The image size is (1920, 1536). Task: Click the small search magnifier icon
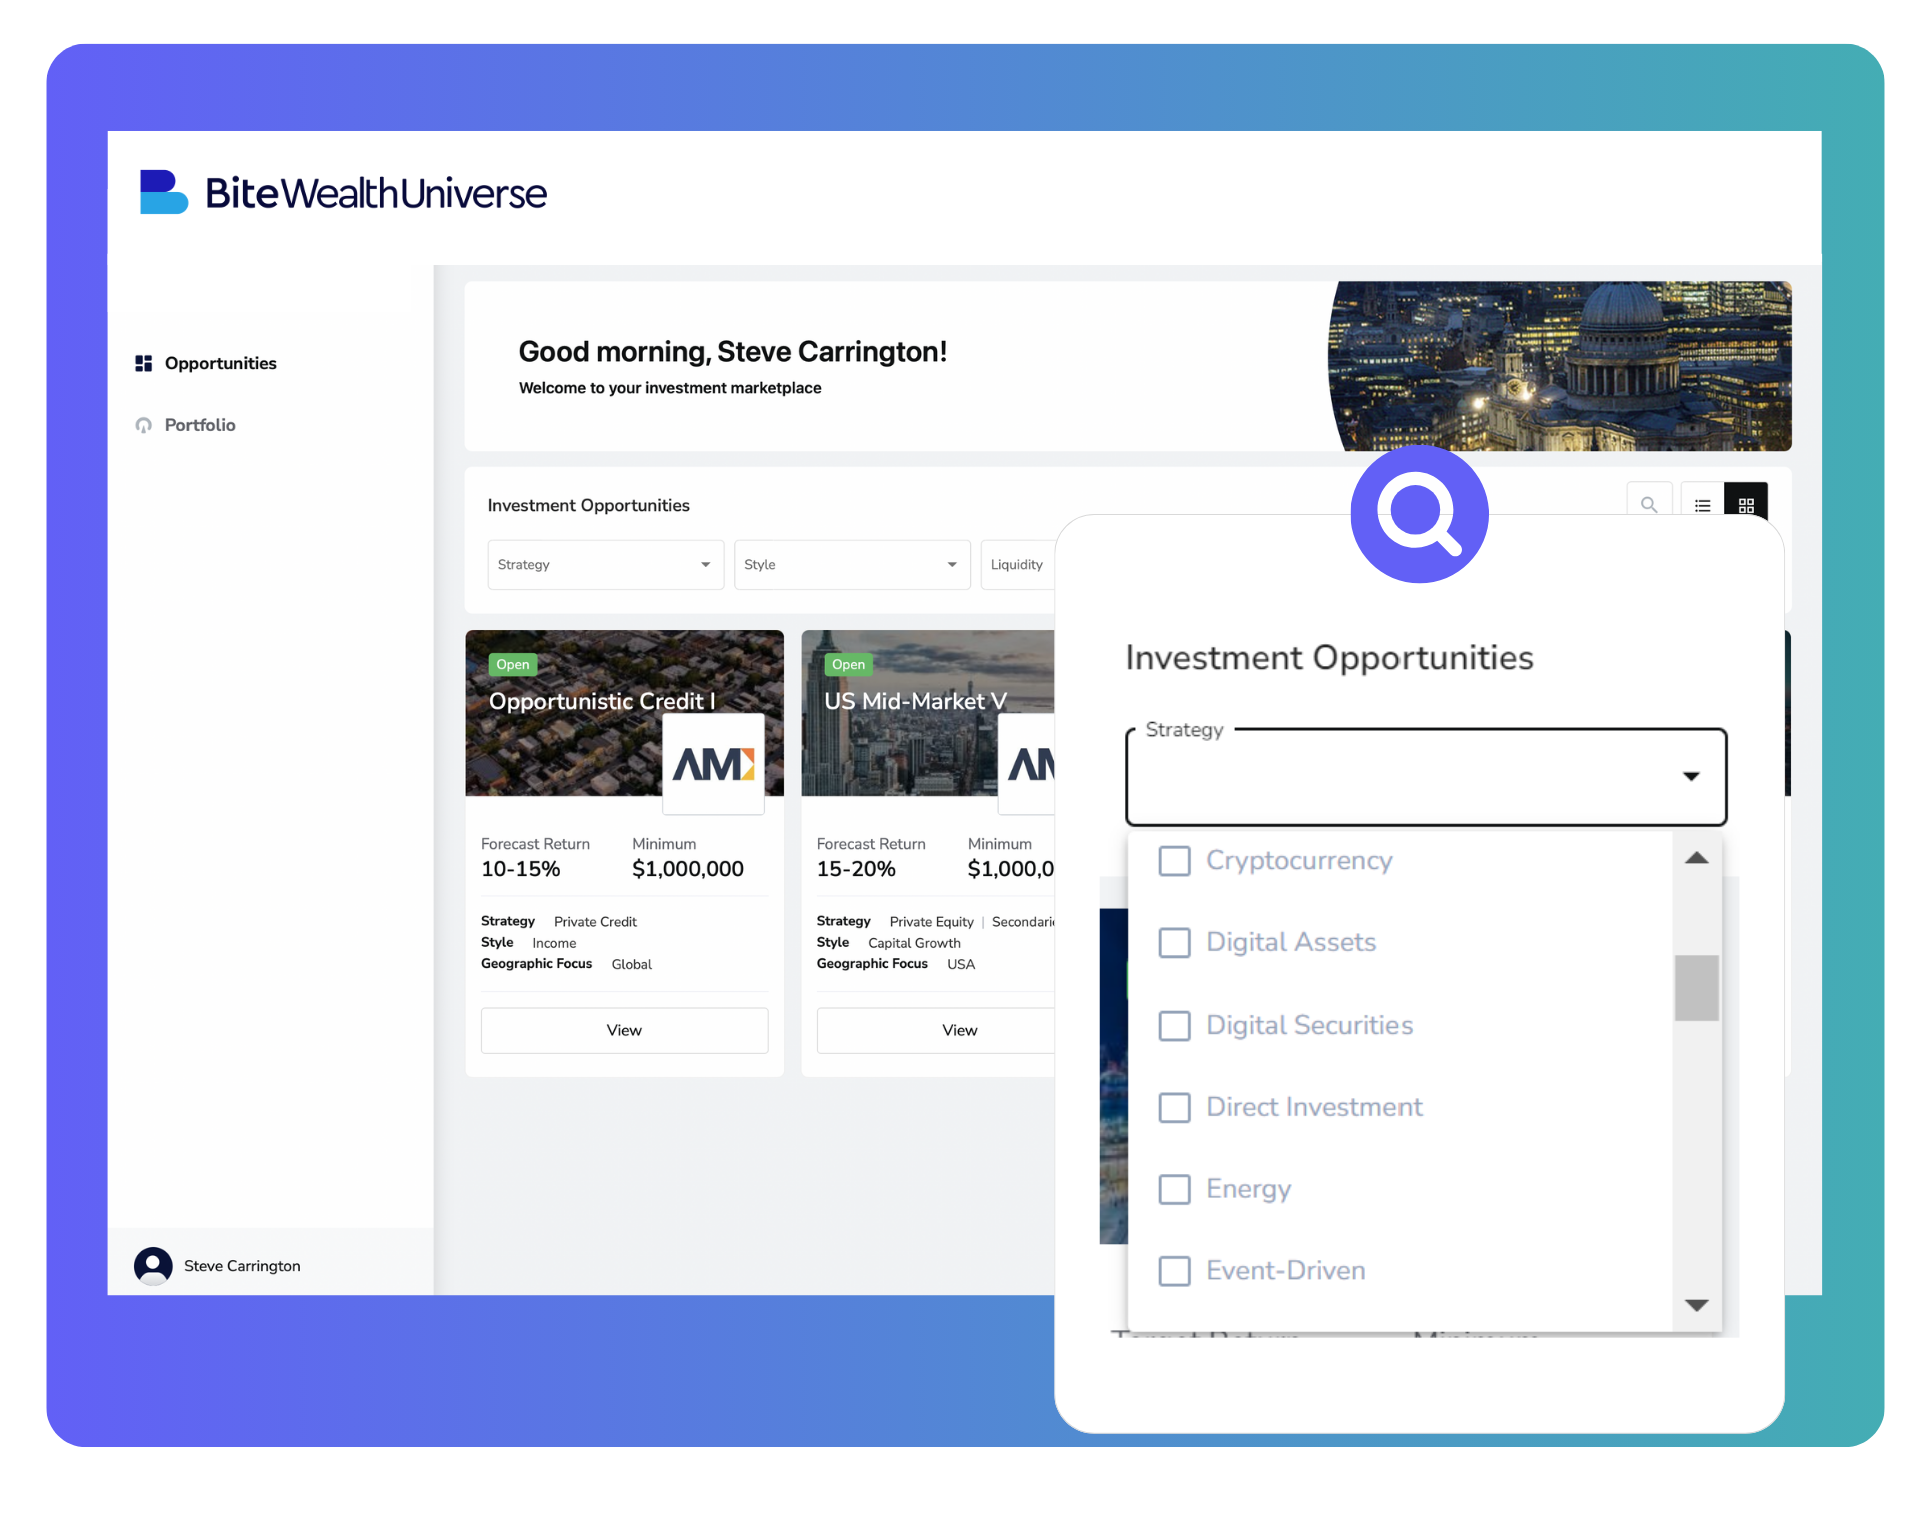[1649, 505]
